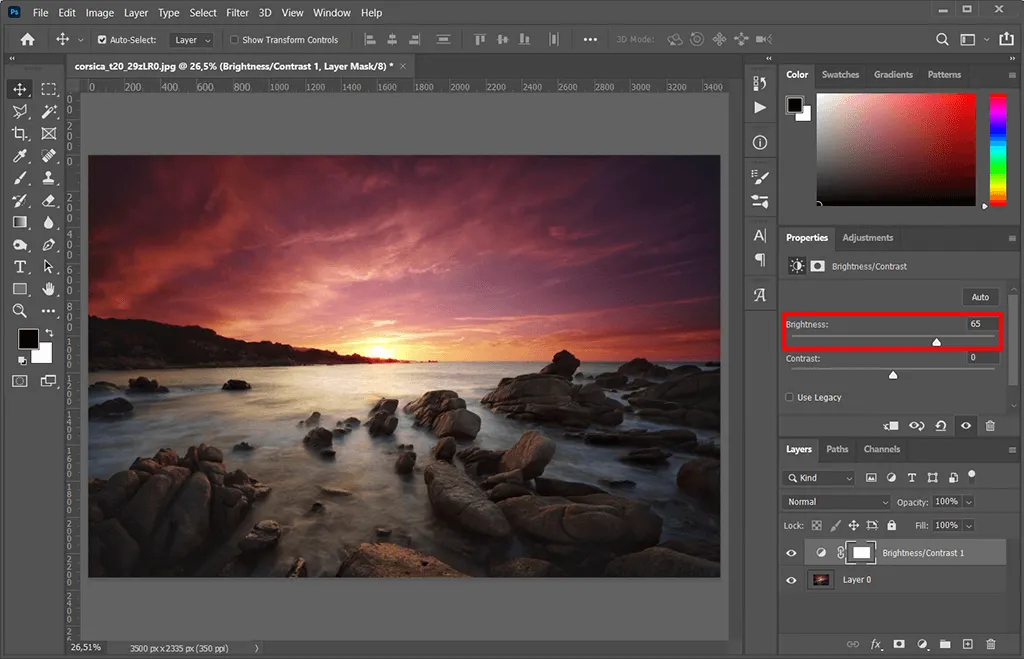Hide the Brightness/Contrast 1 adjustment layer
This screenshot has height=659, width=1024.
791,552
